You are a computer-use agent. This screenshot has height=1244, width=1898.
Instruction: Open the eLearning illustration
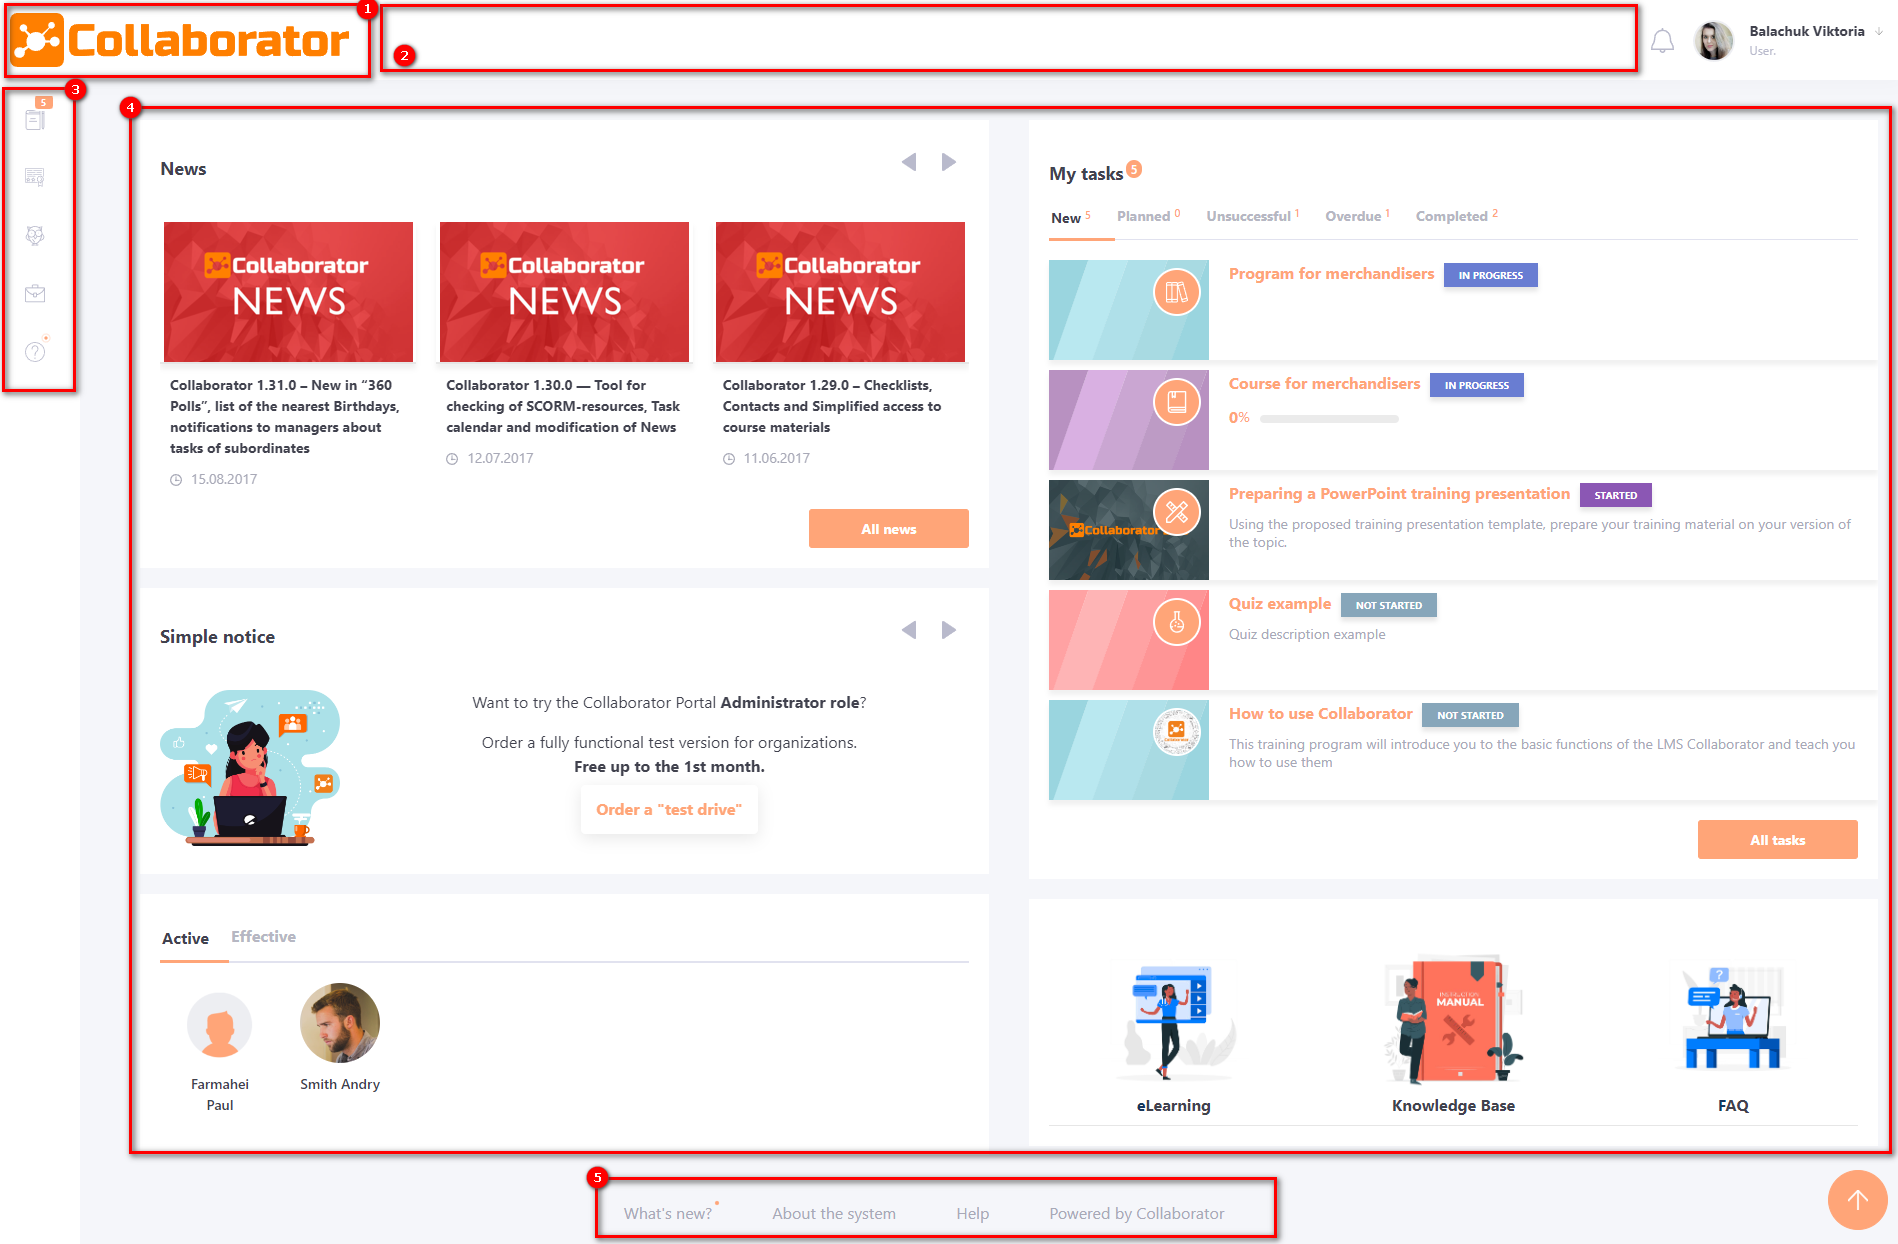coord(1174,1022)
